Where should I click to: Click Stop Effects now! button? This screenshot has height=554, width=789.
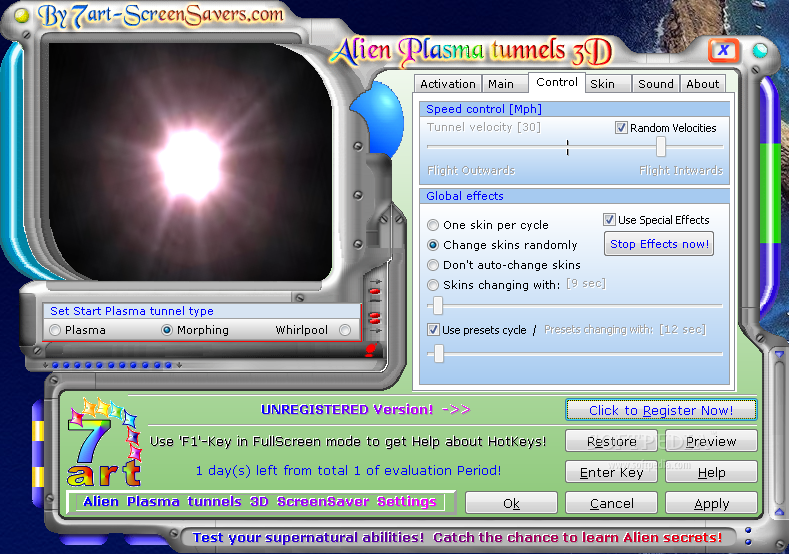click(659, 244)
